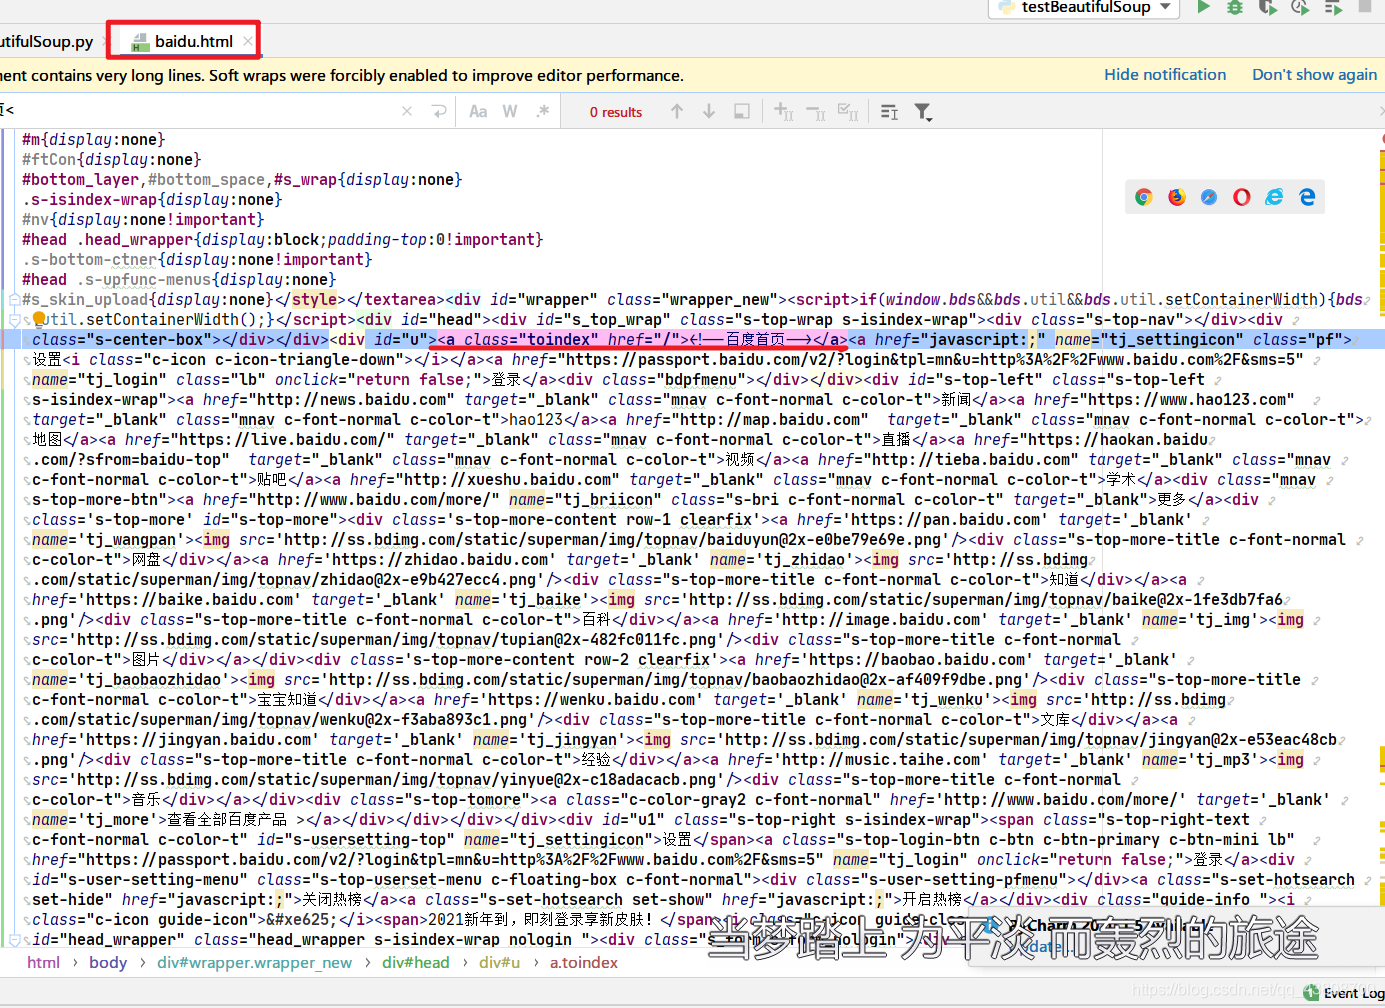Toggle Words (W) search option
This screenshot has width=1385, height=1008.
click(x=510, y=111)
